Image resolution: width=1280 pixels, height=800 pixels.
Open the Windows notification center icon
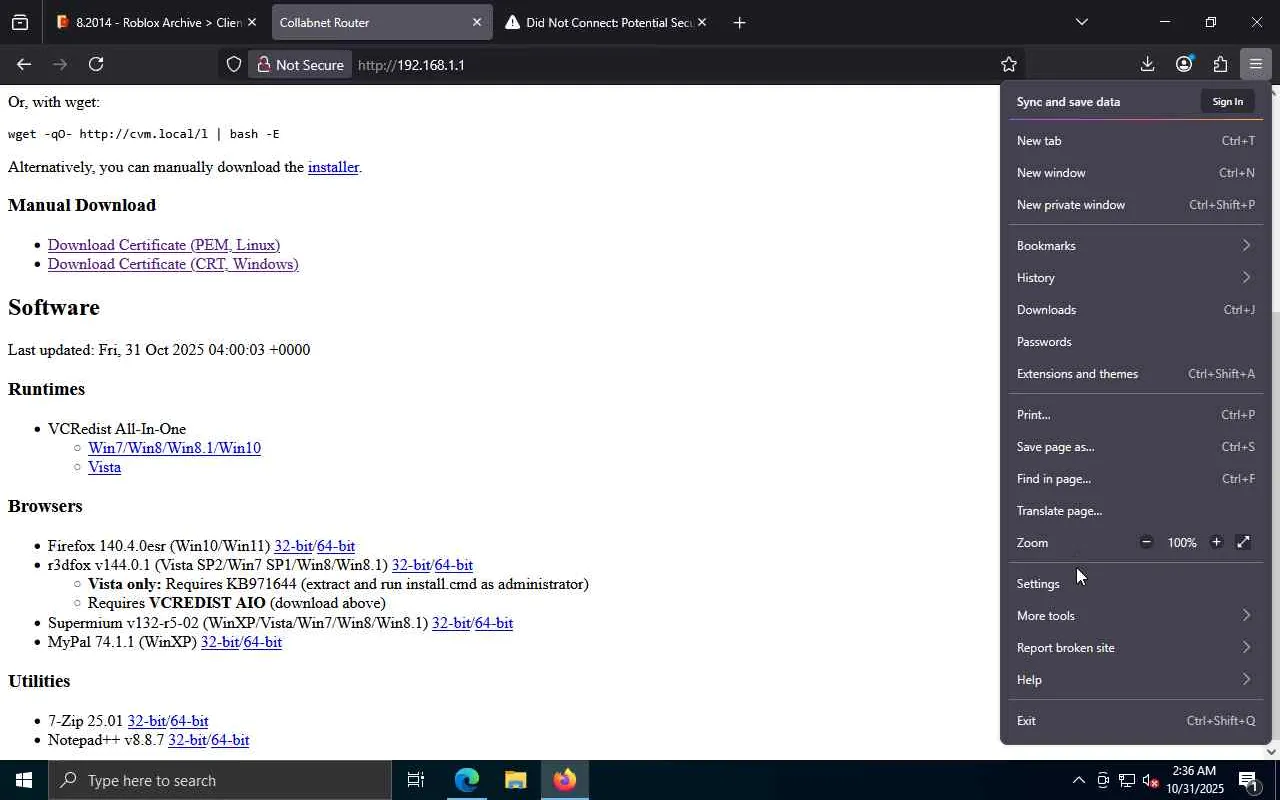pos(1248,780)
